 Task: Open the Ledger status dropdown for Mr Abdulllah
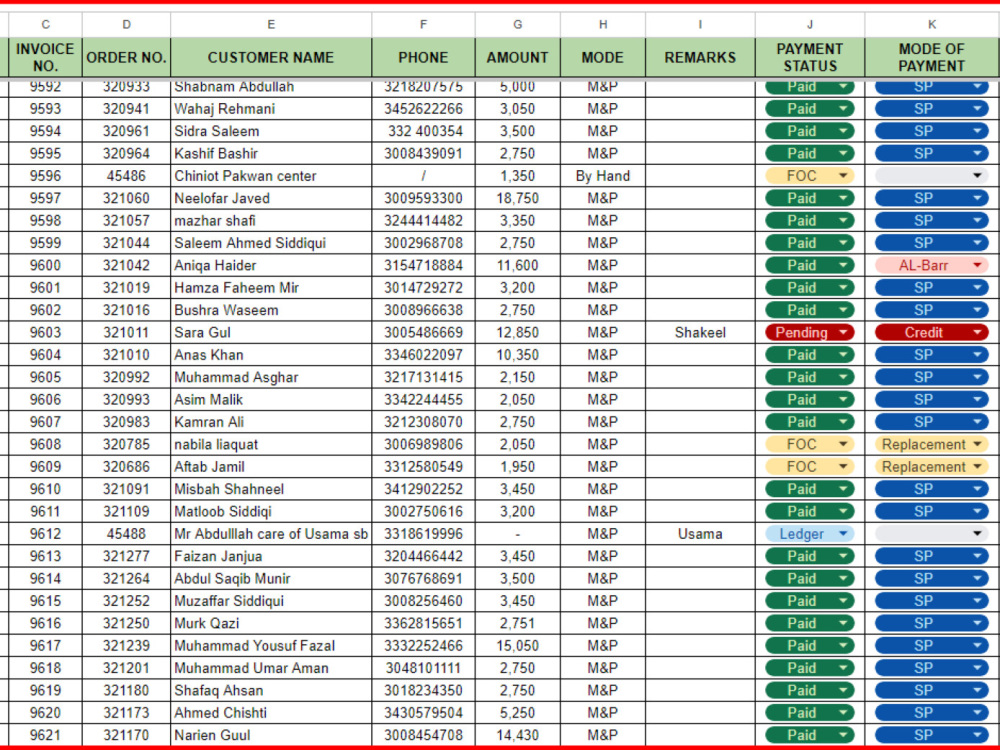click(809, 534)
